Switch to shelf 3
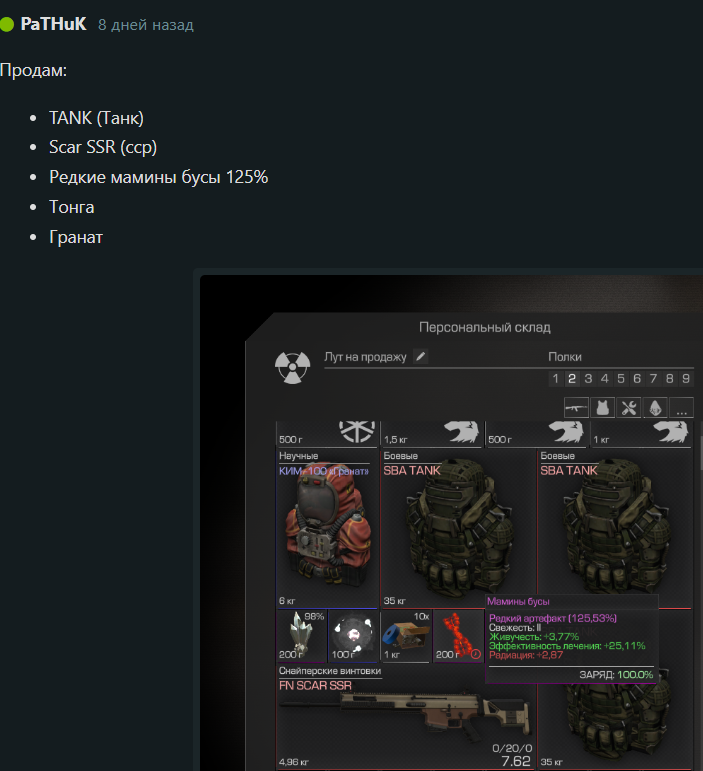The image size is (703, 771). point(588,379)
